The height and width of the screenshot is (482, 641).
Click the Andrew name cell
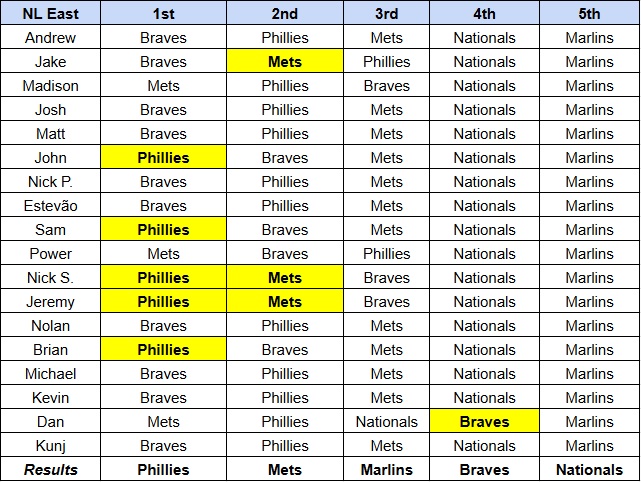click(50, 38)
